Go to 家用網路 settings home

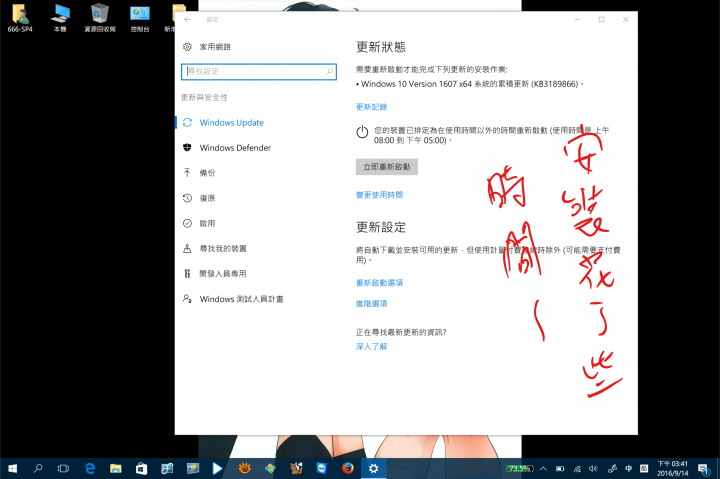pos(207,47)
